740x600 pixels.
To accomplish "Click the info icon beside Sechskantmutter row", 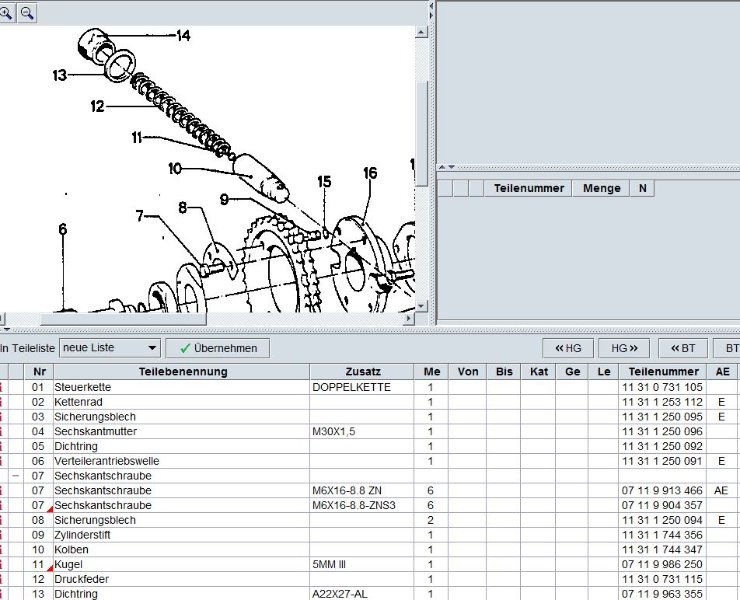I will point(2,431).
